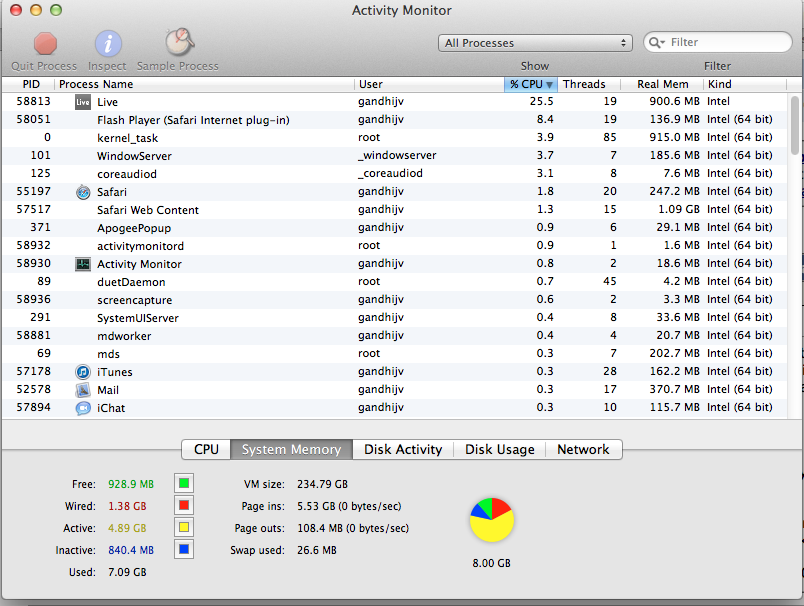The image size is (804, 606).
Task: Select the Activity Monitor app icon
Action: [x=83, y=264]
